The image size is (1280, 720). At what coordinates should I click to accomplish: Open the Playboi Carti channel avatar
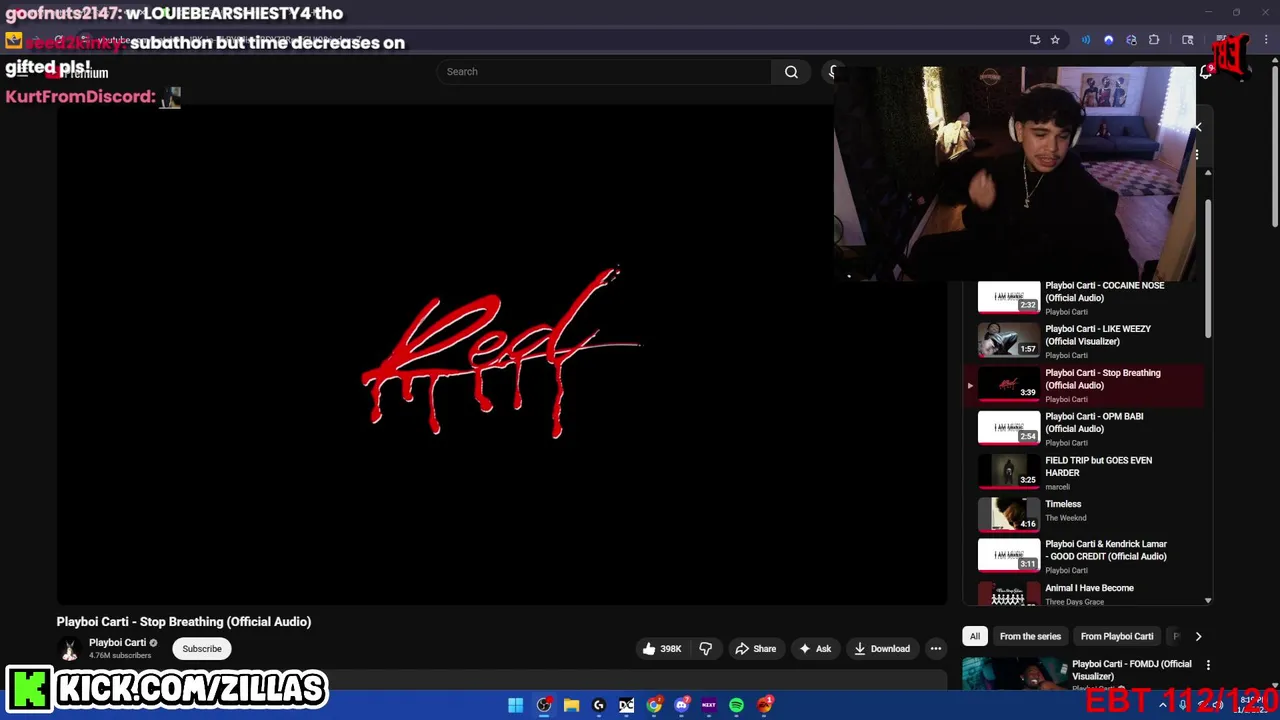[x=69, y=649]
